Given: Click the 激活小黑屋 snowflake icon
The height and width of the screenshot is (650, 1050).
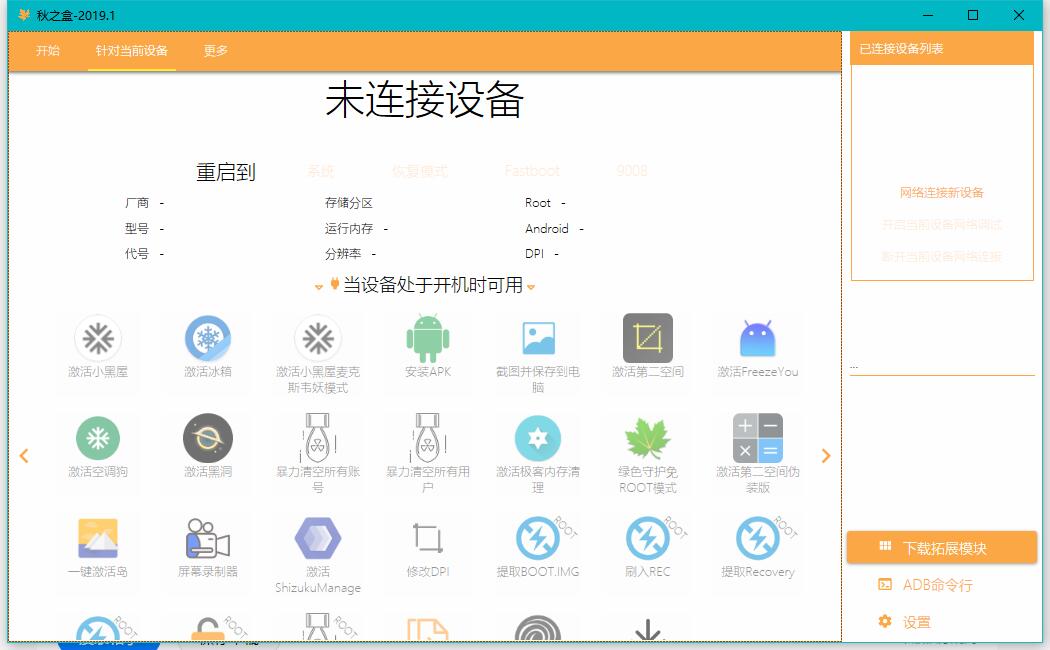Looking at the screenshot, I should coord(98,338).
